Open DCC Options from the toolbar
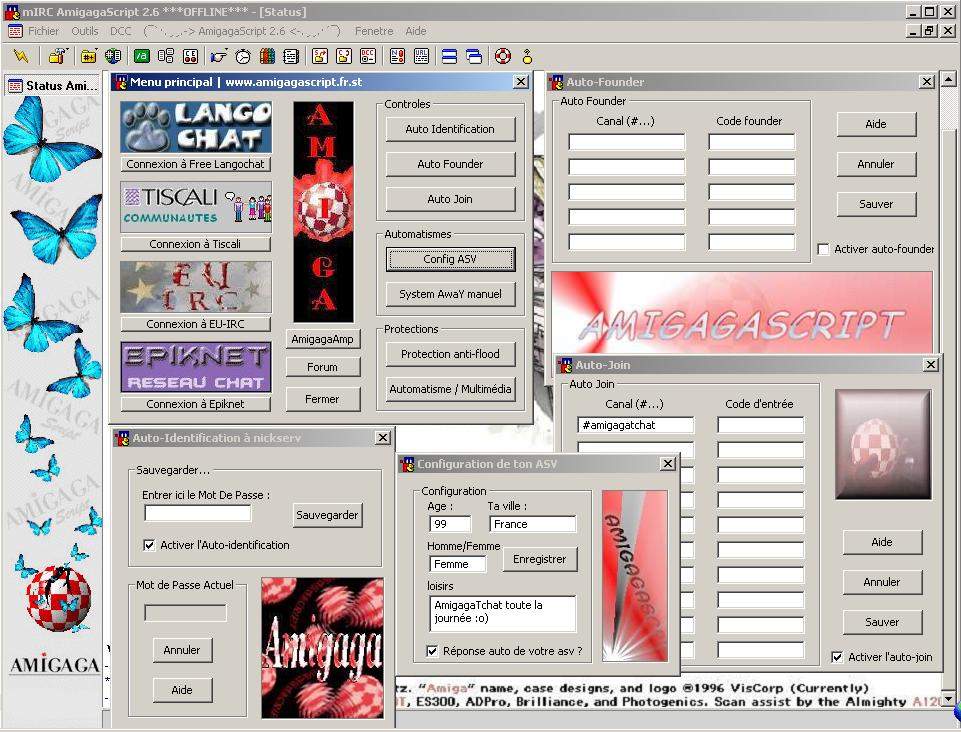This screenshot has width=961, height=732. tap(368, 57)
